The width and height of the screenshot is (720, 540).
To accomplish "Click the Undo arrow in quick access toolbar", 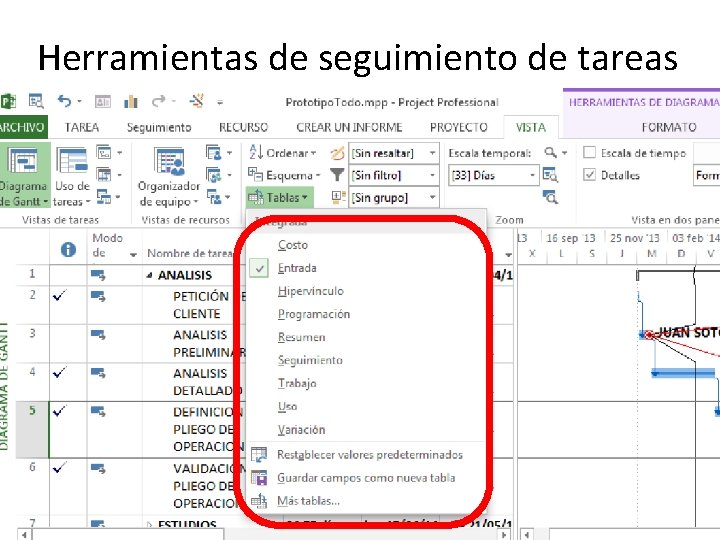I will coord(64,101).
